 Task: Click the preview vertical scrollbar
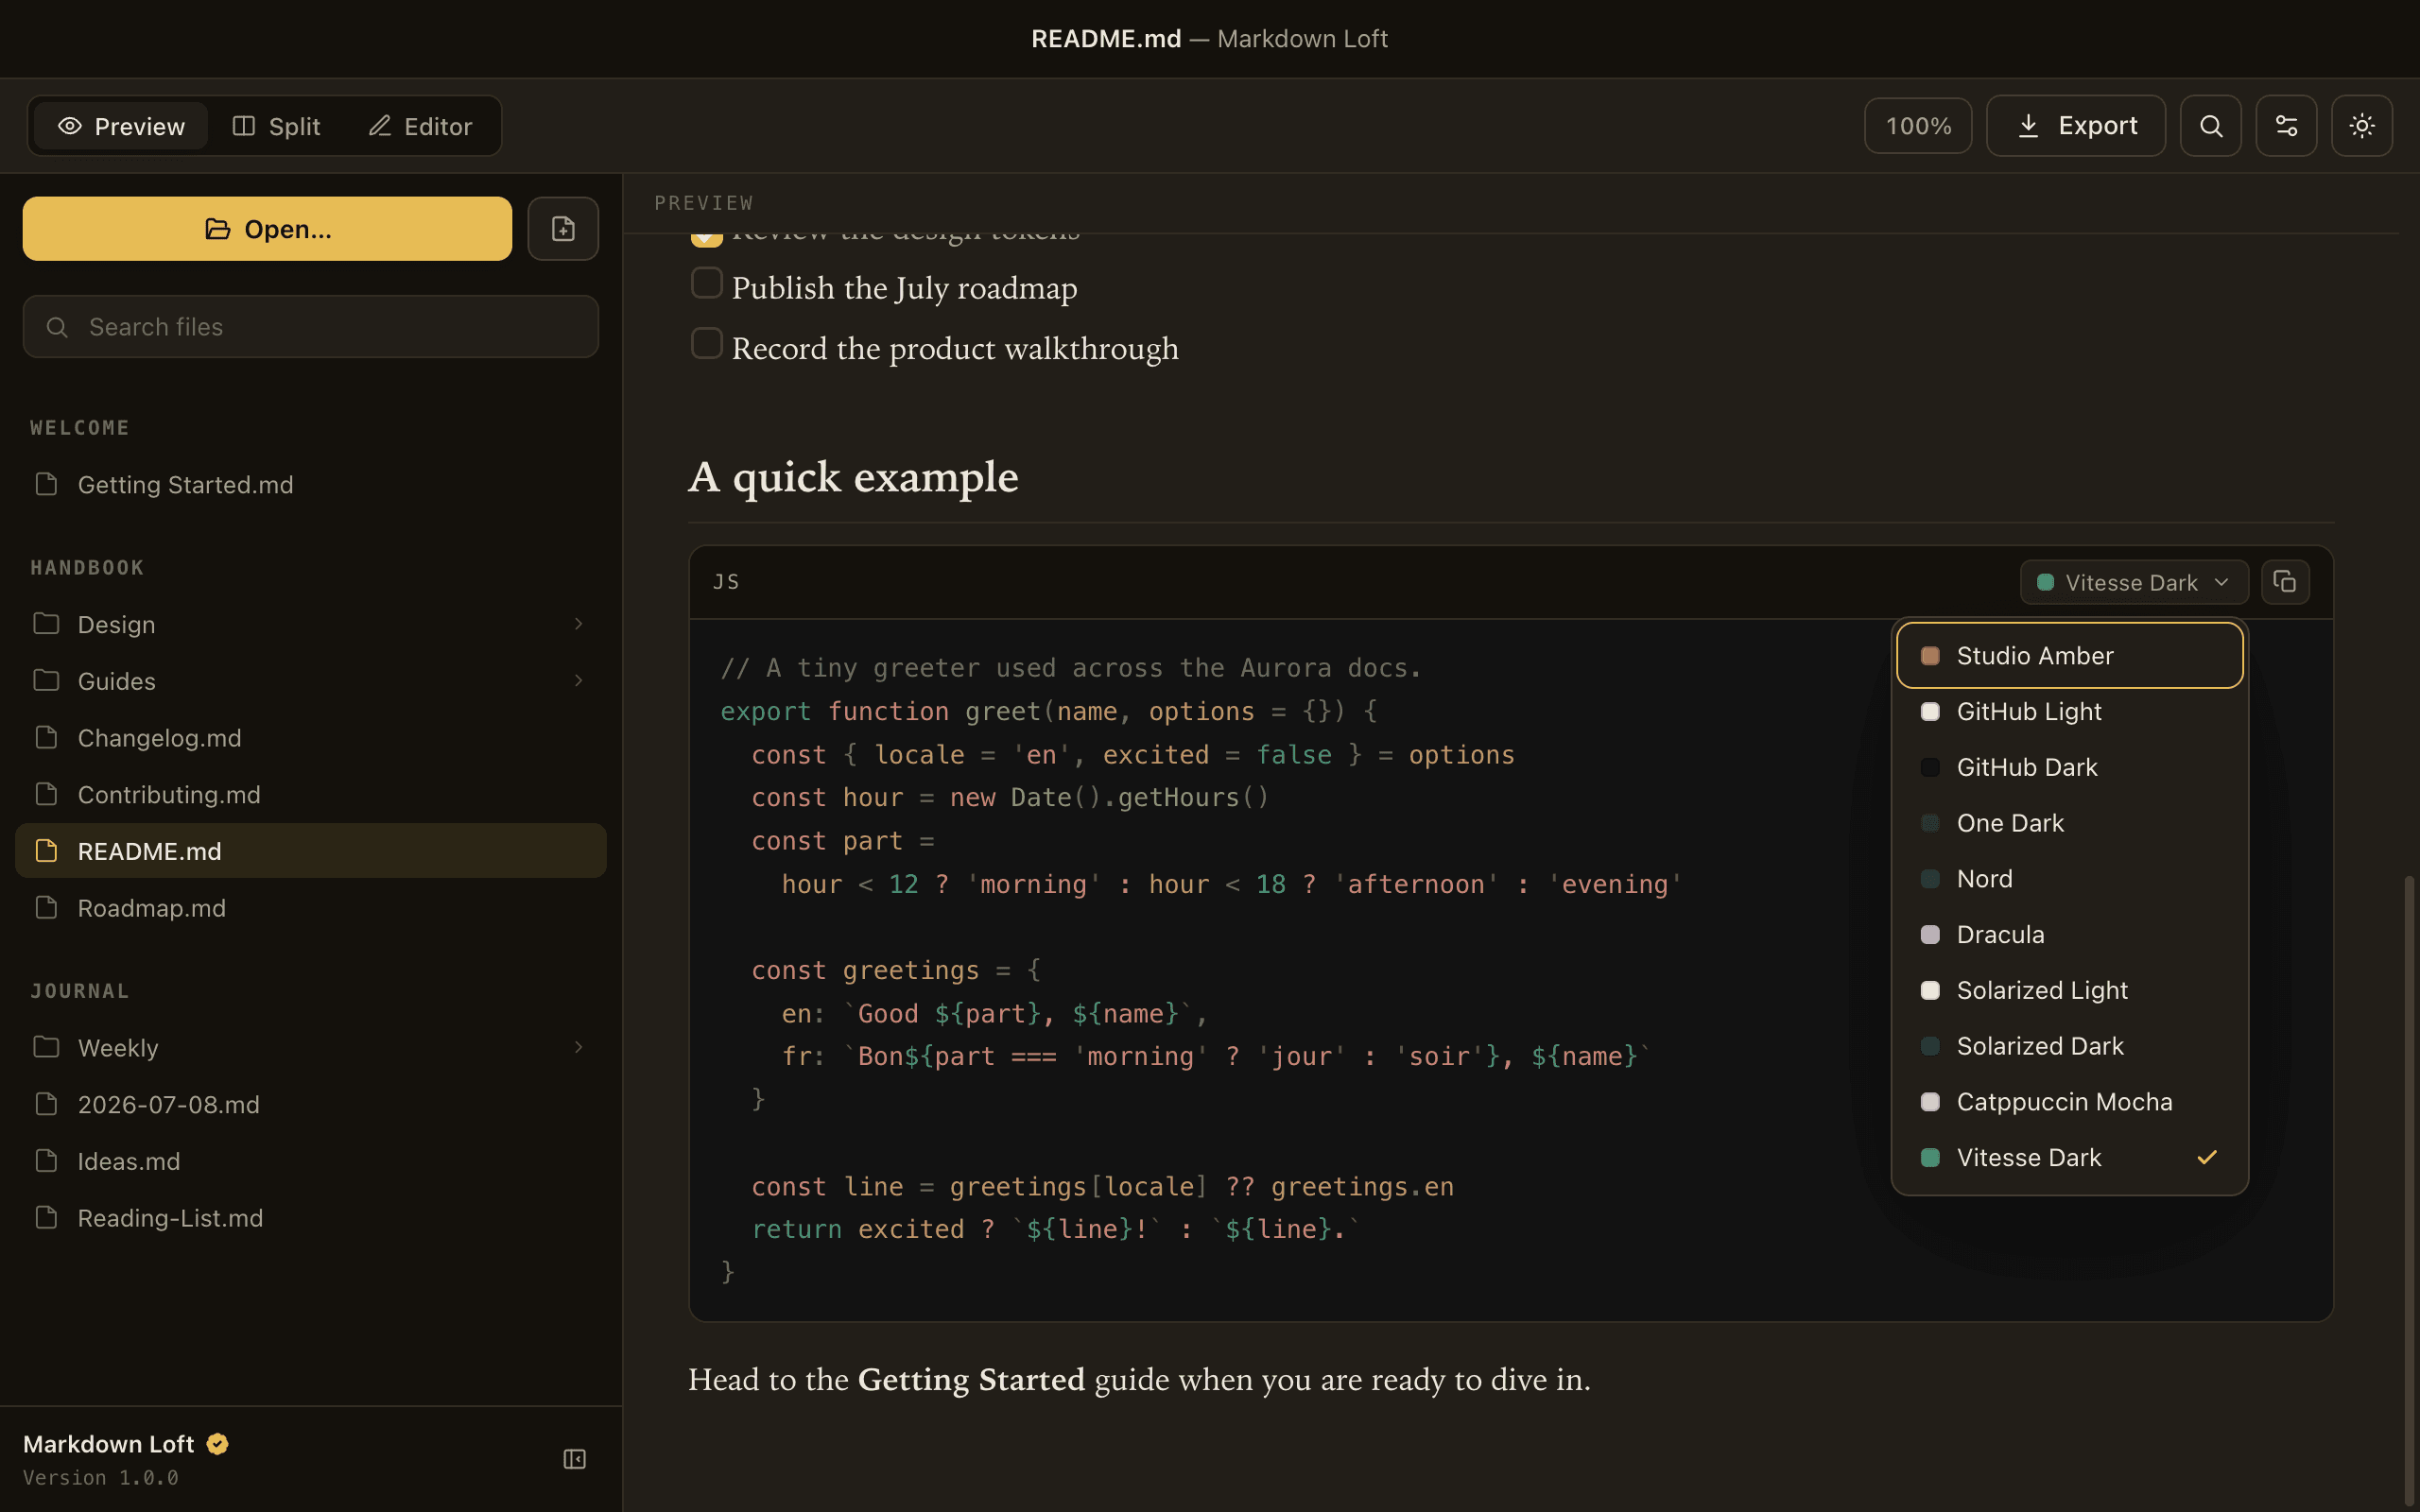coord(2409,1190)
